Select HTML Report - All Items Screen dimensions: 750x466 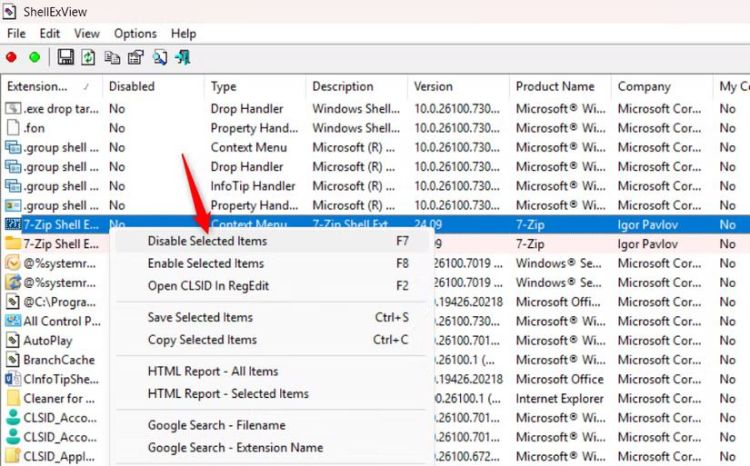tap(213, 371)
